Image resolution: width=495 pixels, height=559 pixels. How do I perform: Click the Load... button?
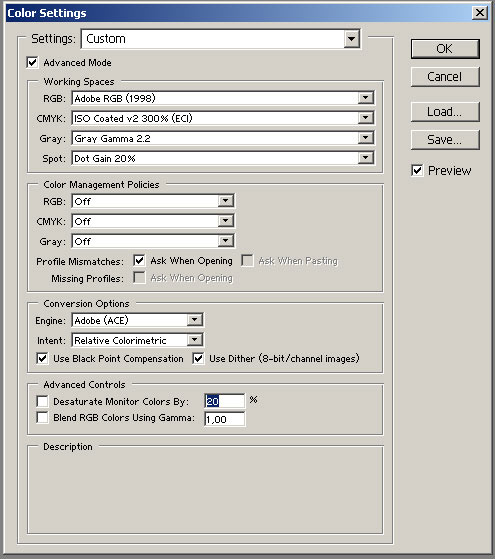(x=445, y=112)
